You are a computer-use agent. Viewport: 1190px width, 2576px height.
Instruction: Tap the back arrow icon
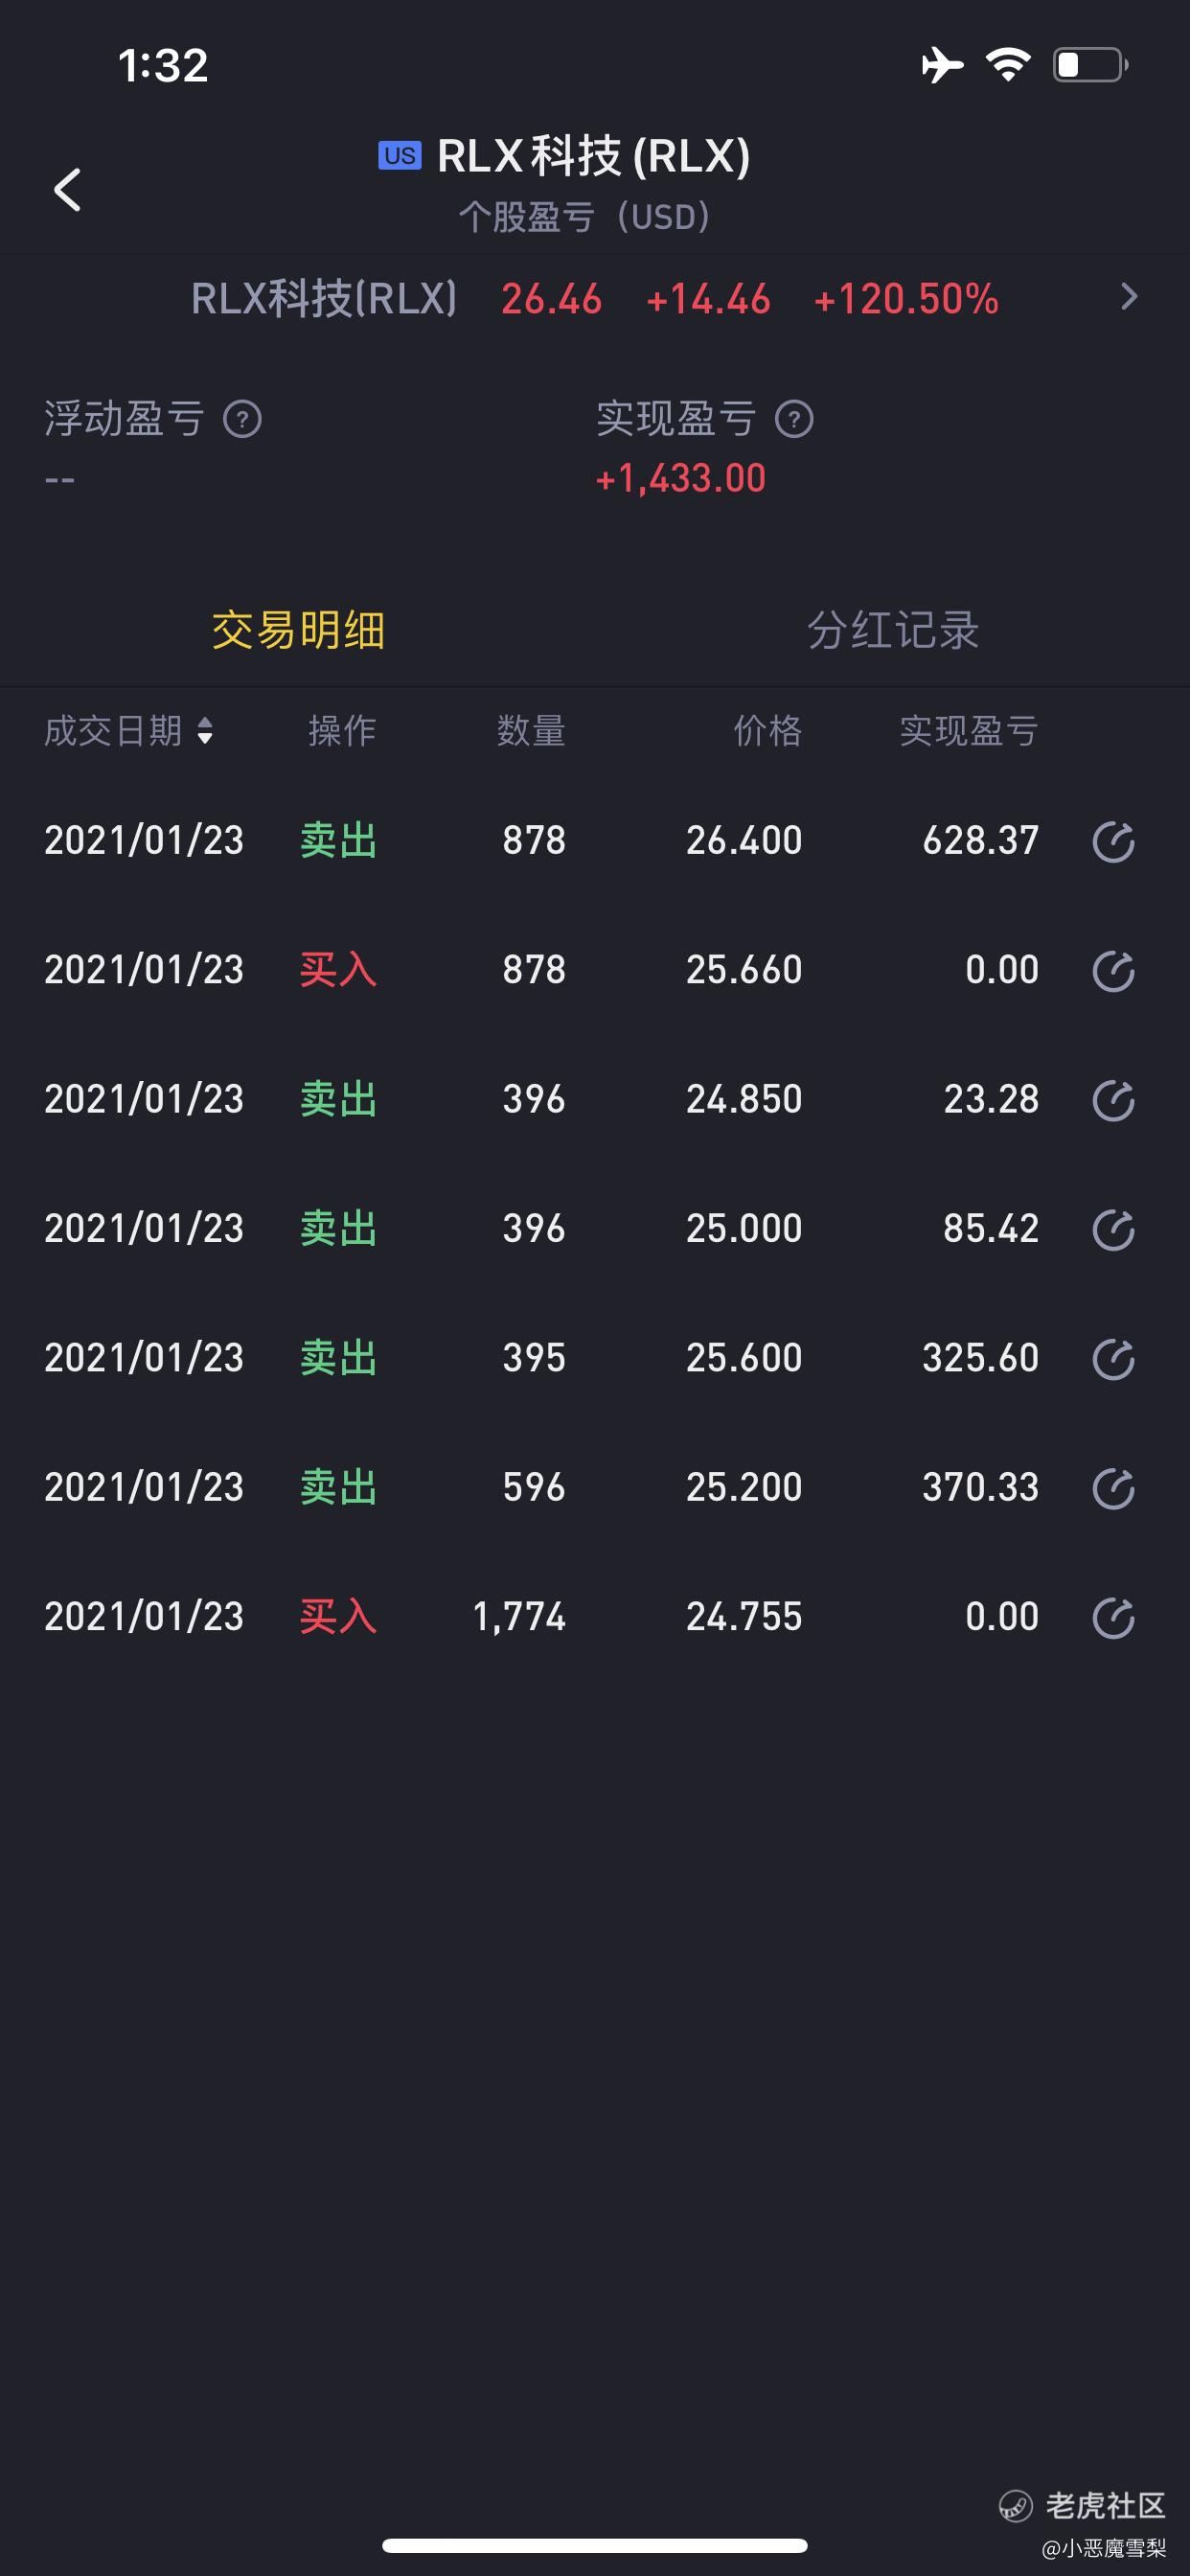[67, 189]
